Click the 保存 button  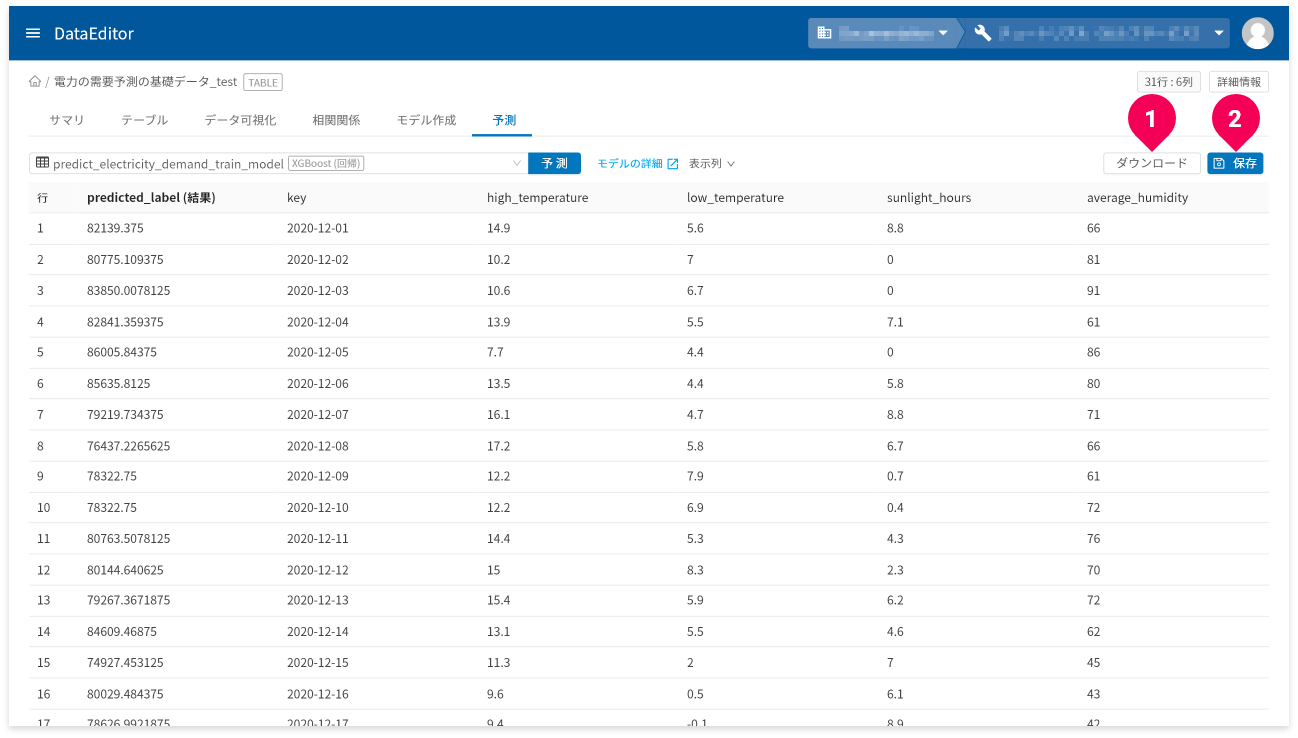pyautogui.click(x=1235, y=163)
